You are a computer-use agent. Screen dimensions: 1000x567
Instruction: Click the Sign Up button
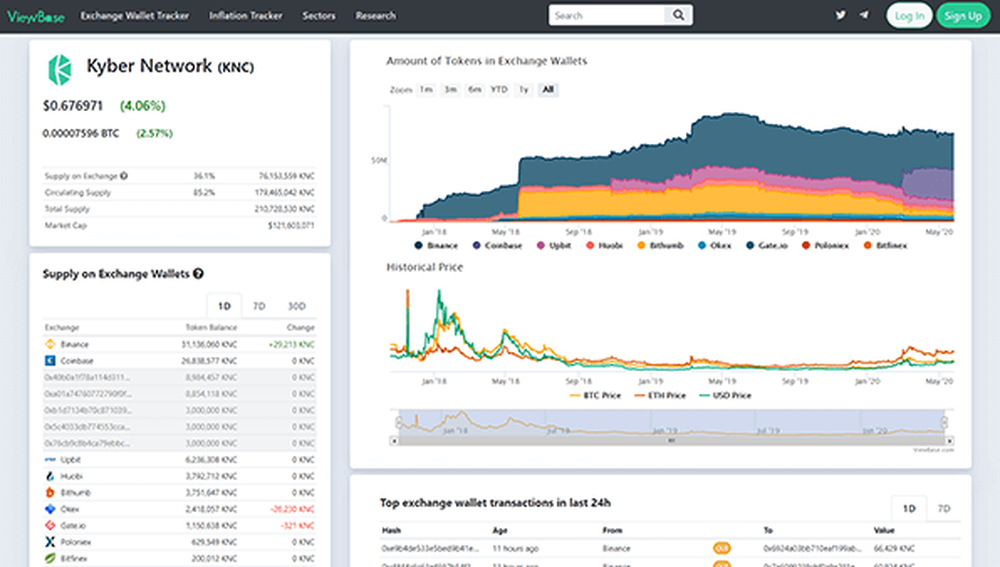[963, 16]
